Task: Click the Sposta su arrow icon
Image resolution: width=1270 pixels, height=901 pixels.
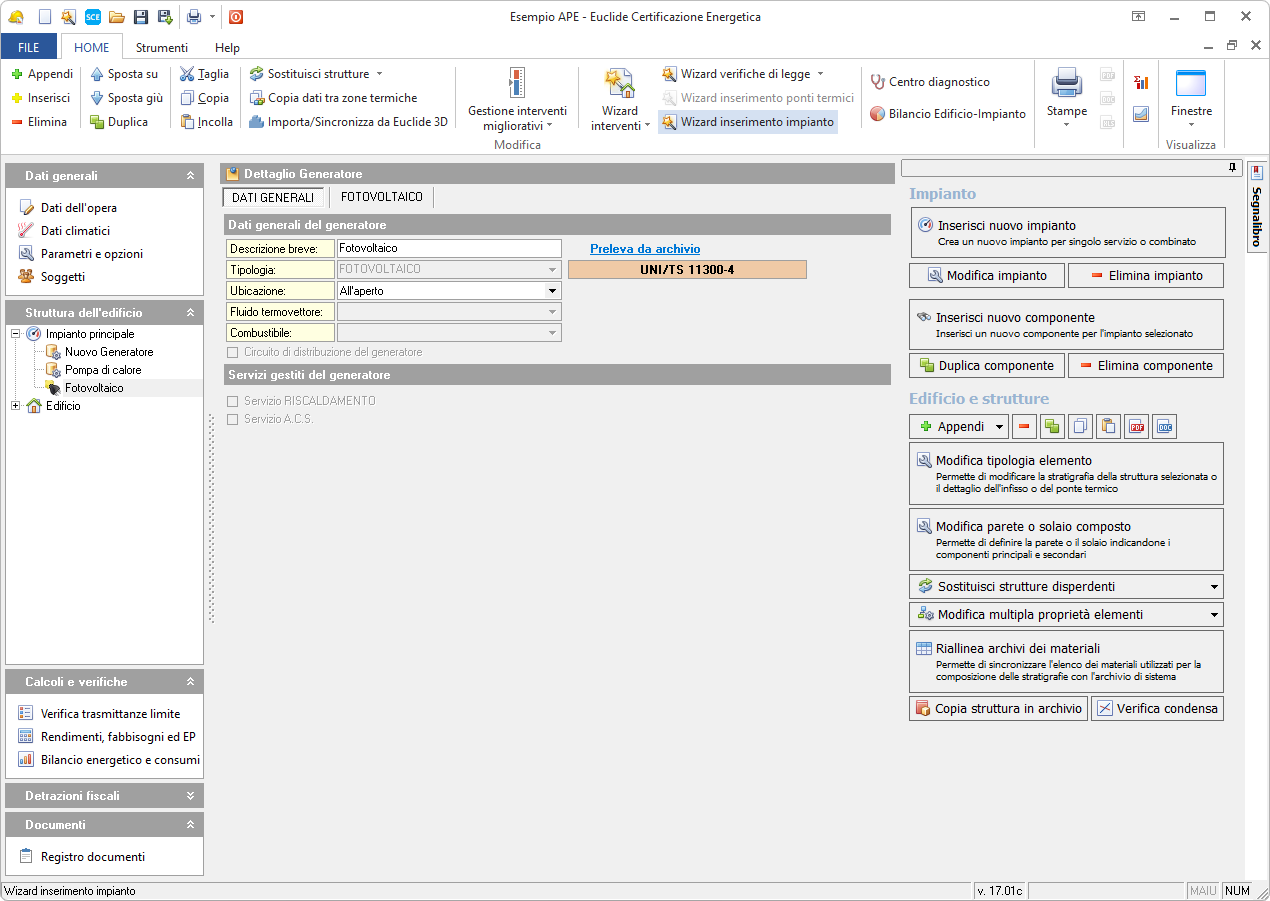Action: point(97,74)
